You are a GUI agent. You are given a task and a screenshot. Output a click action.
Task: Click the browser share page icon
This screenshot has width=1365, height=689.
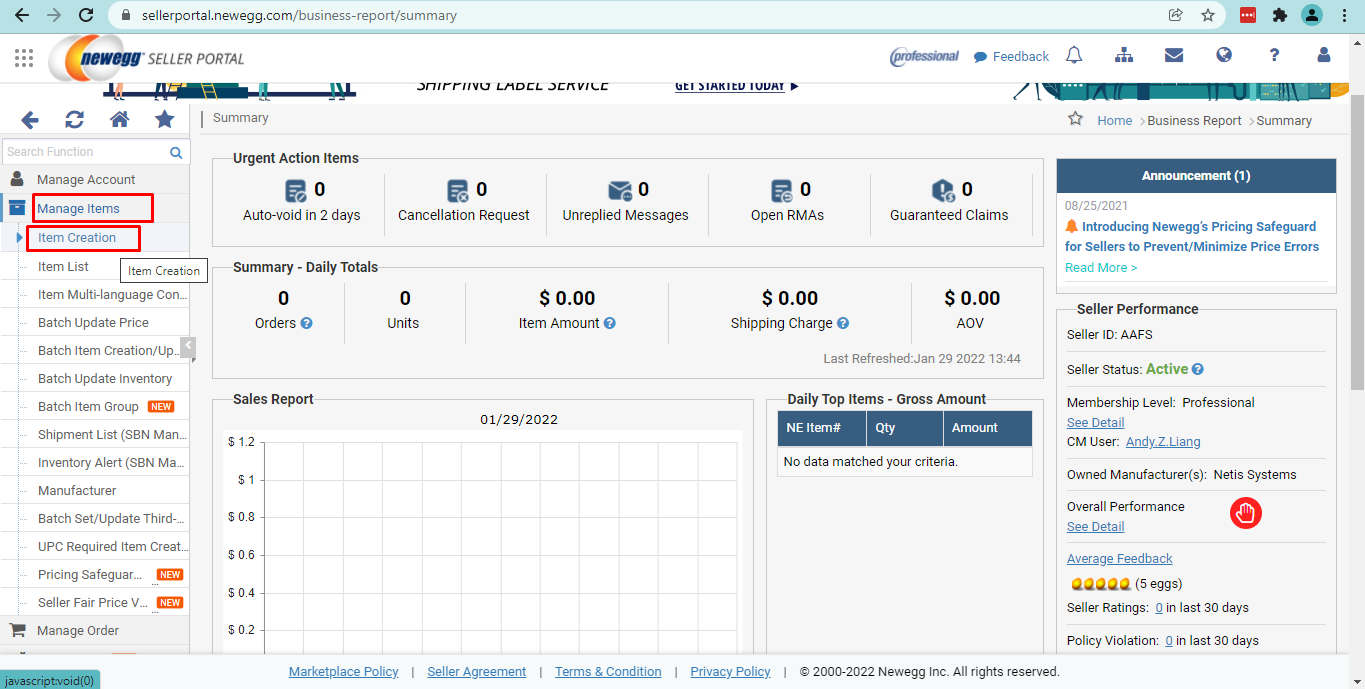point(1176,15)
